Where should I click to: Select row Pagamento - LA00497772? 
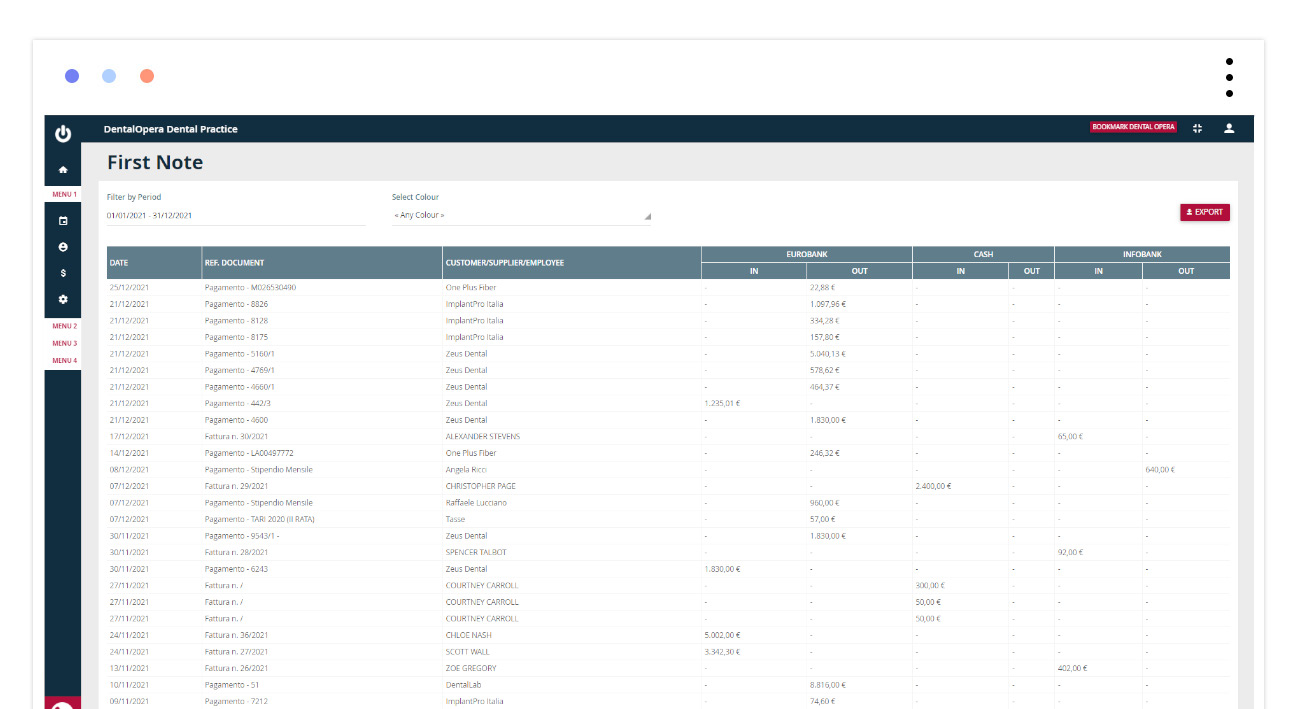(668, 453)
